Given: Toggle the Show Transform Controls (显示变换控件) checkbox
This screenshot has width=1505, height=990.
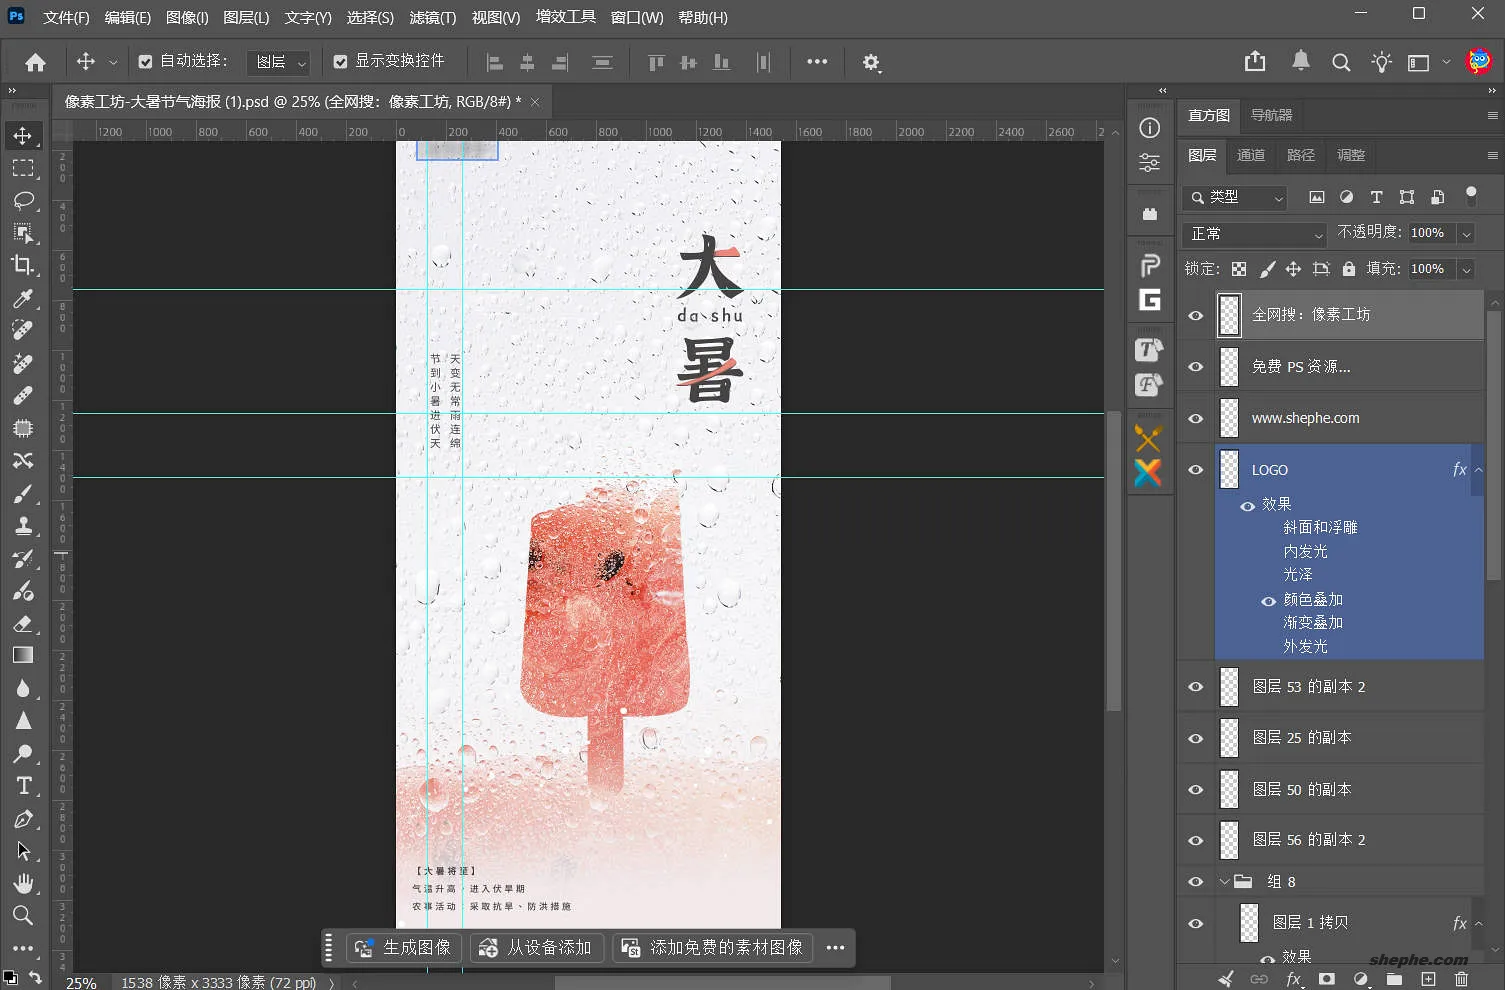Looking at the screenshot, I should (341, 62).
